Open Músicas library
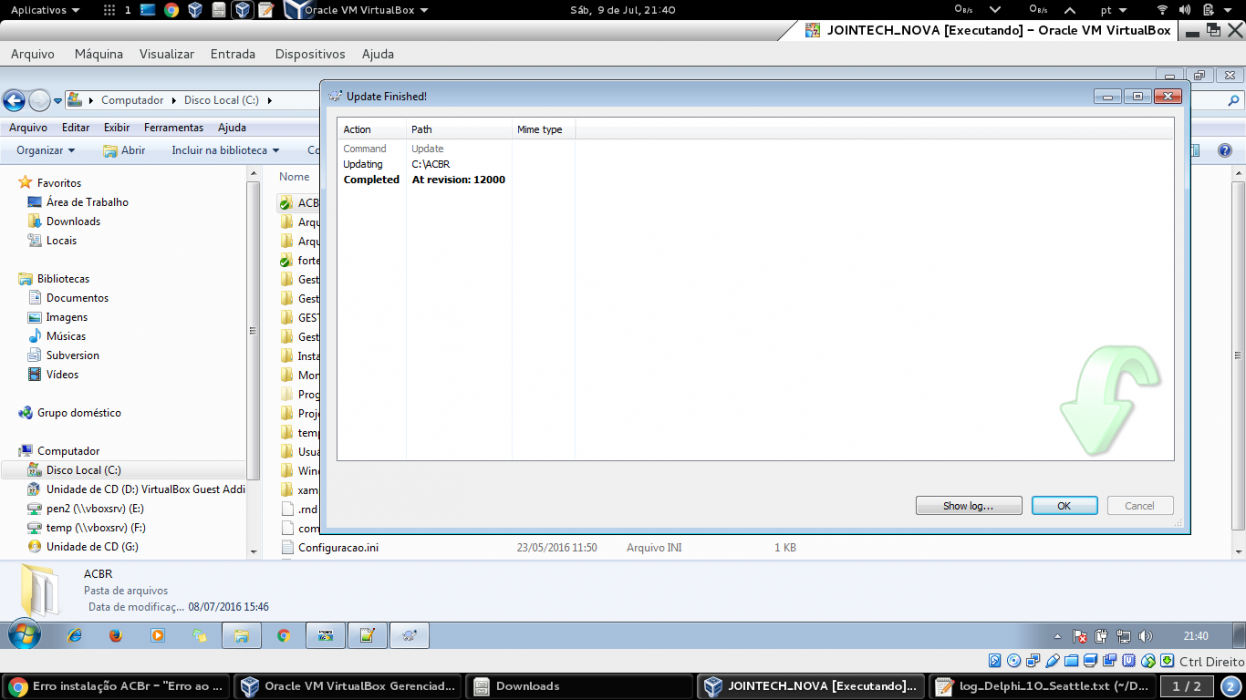Image resolution: width=1246 pixels, height=700 pixels. [66, 336]
